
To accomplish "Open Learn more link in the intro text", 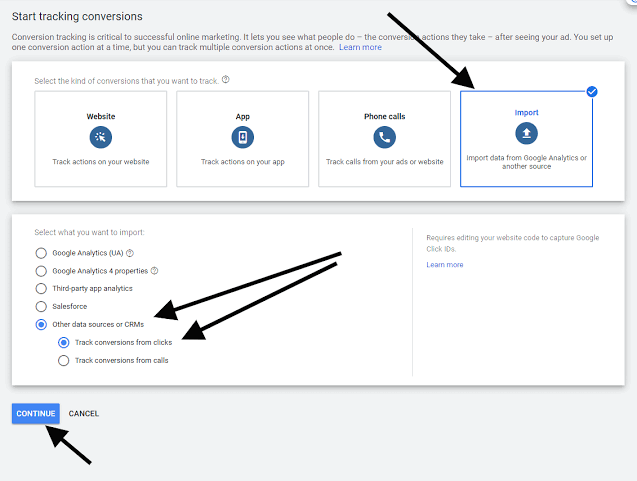I will [x=360, y=47].
